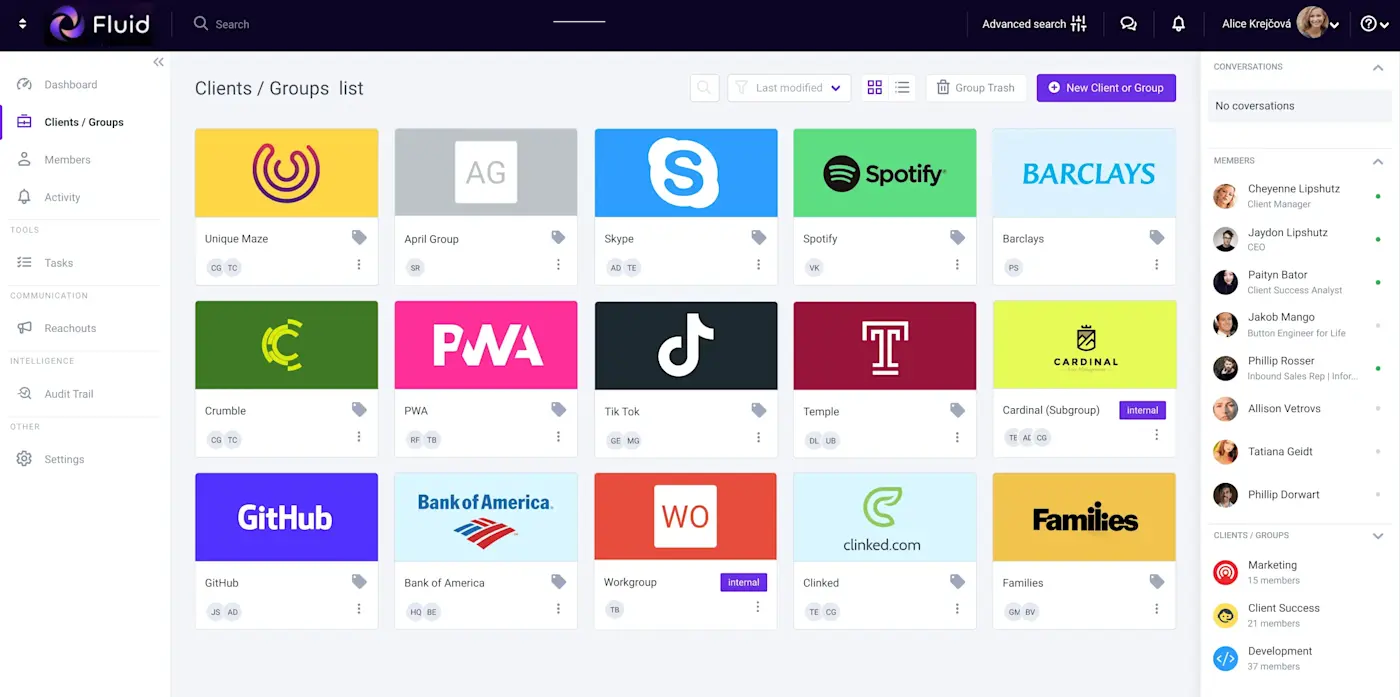This screenshot has height=697, width=1400.
Task: Open the notifications bell
Action: (x=1178, y=24)
